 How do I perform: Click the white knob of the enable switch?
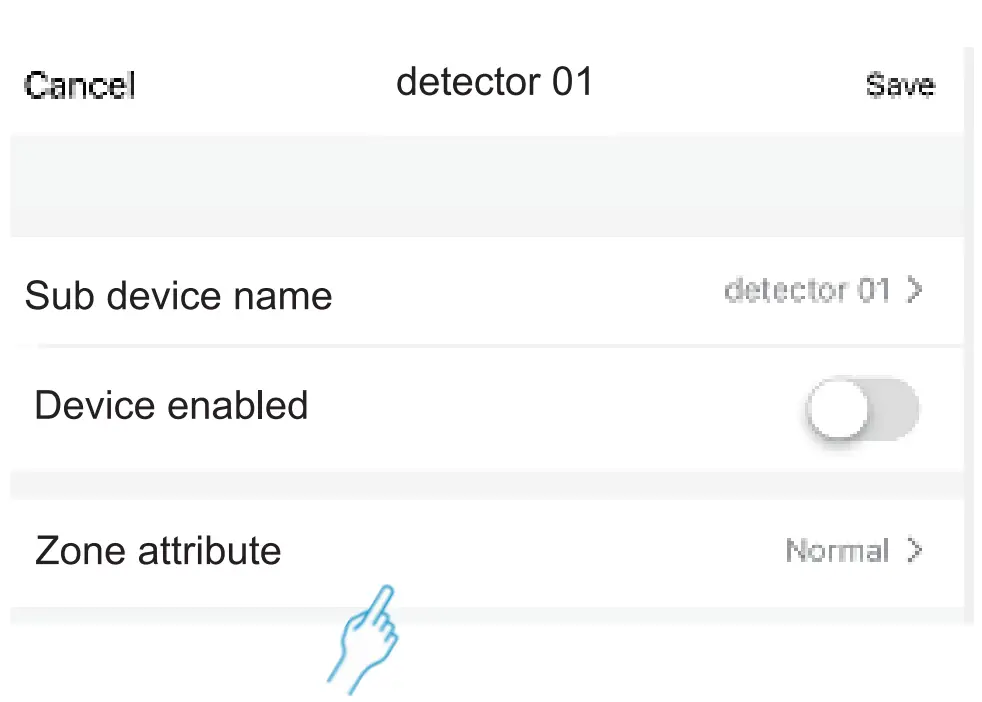coord(837,408)
